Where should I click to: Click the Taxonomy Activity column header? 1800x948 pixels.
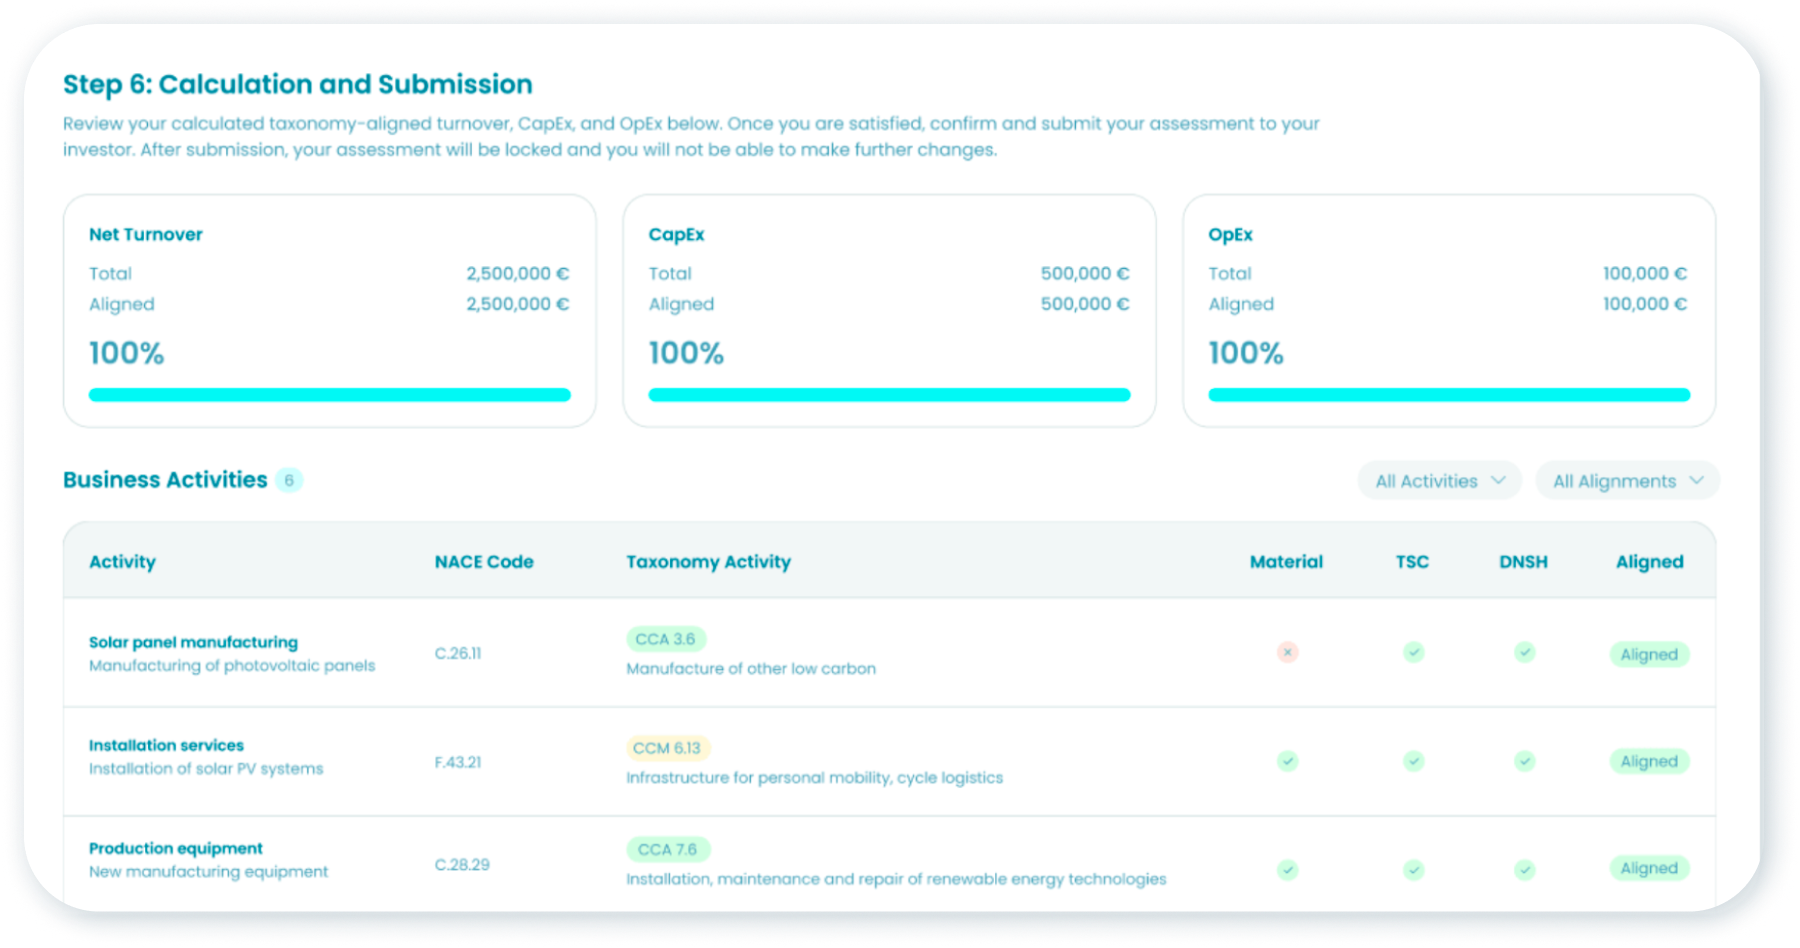pos(708,562)
